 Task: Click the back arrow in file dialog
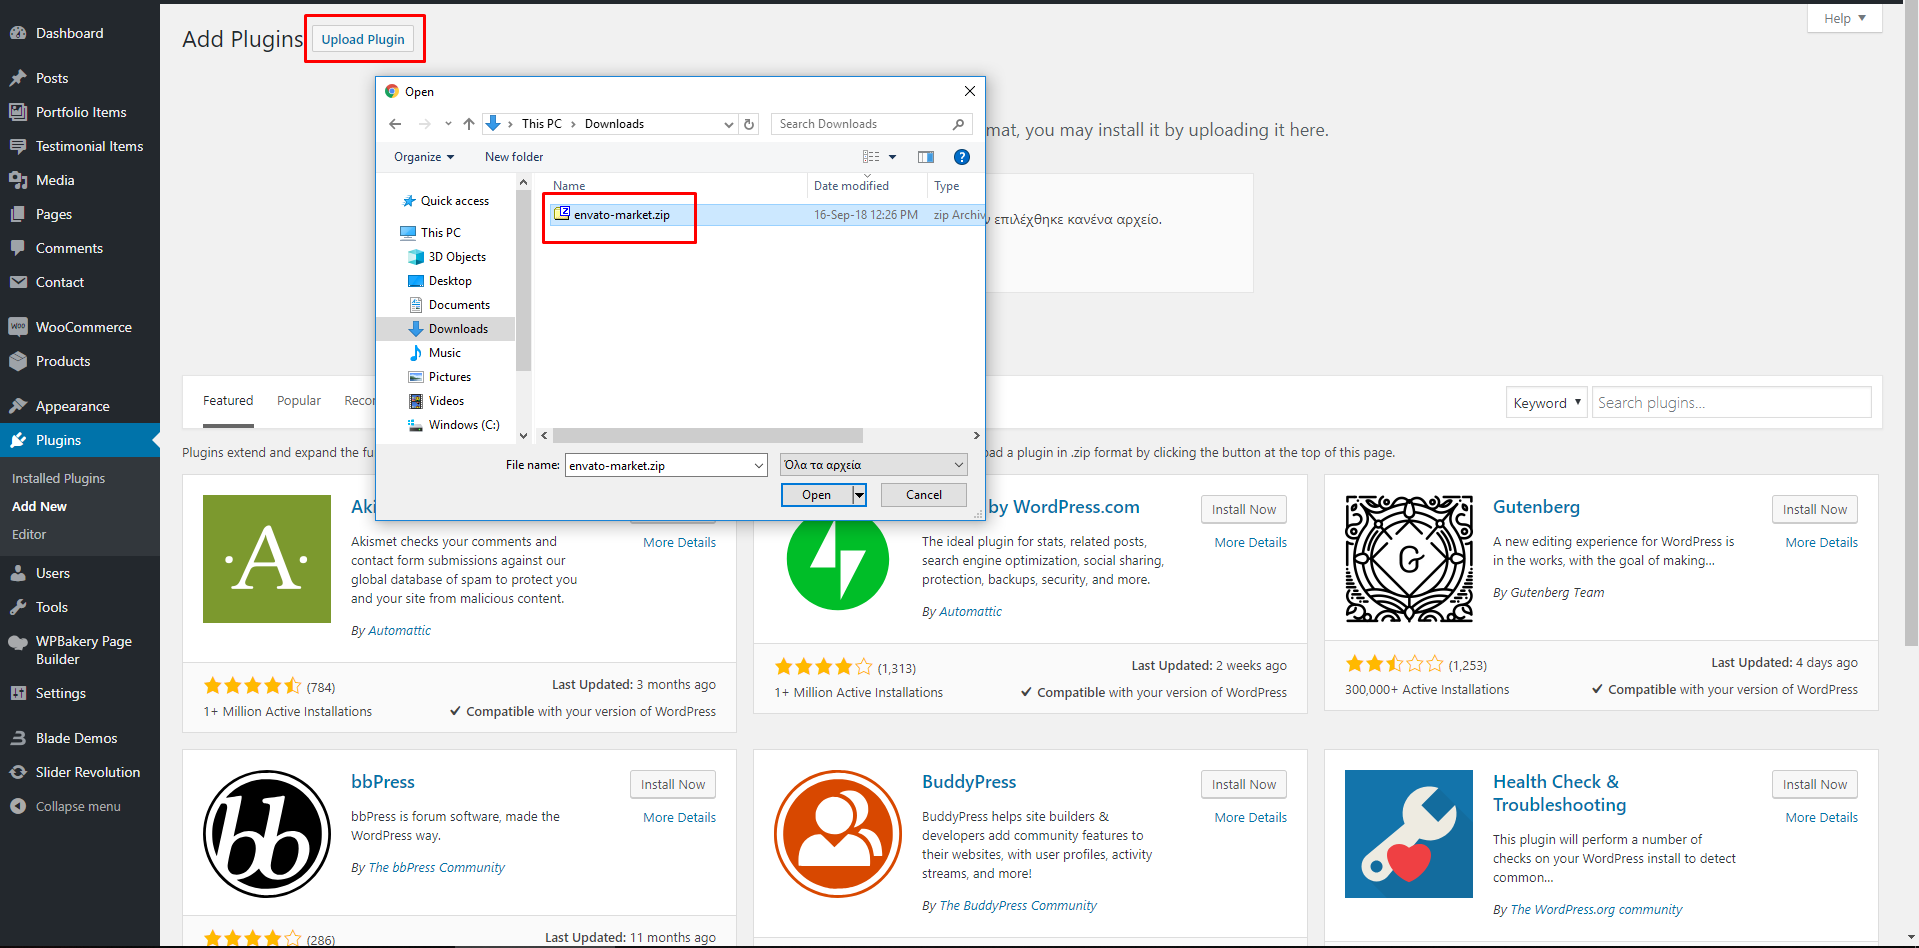pos(395,124)
